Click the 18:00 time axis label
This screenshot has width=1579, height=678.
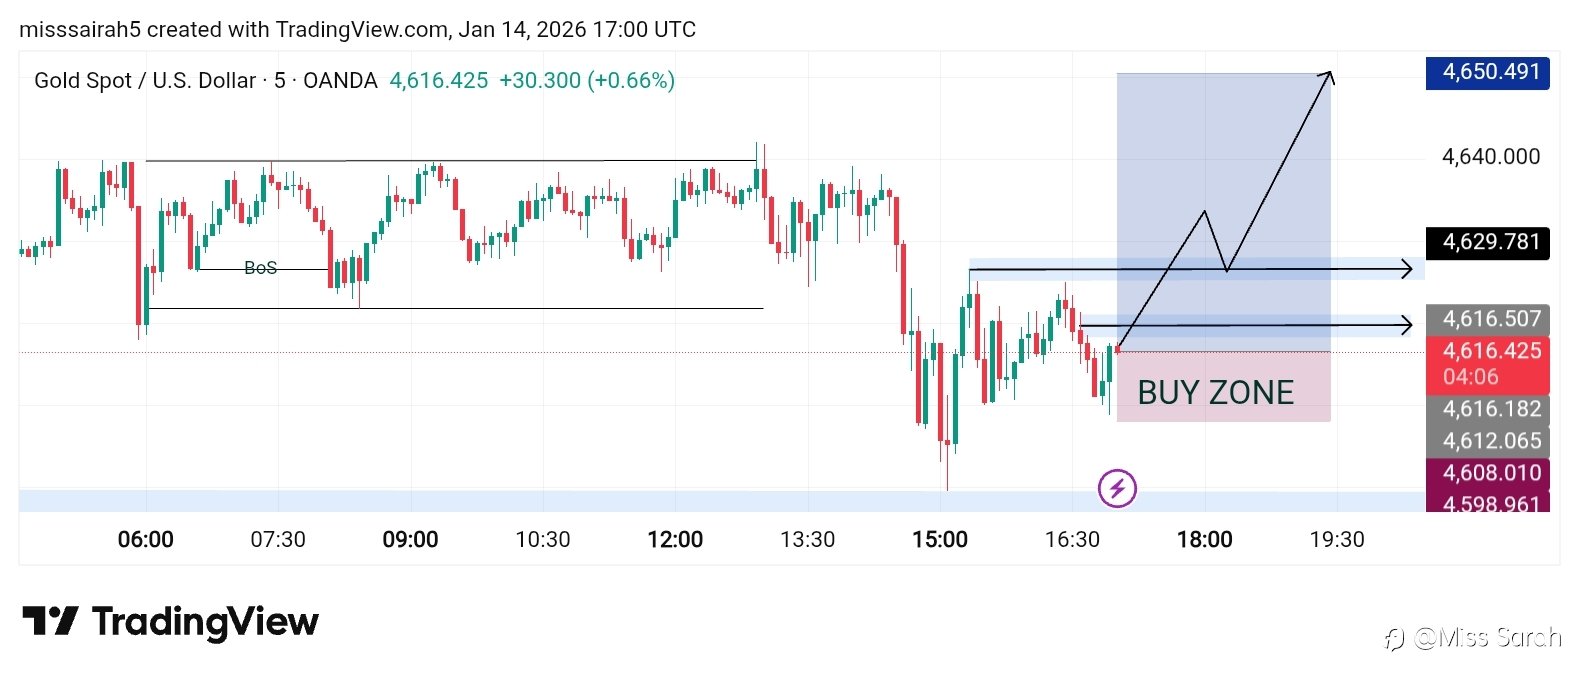click(1204, 540)
